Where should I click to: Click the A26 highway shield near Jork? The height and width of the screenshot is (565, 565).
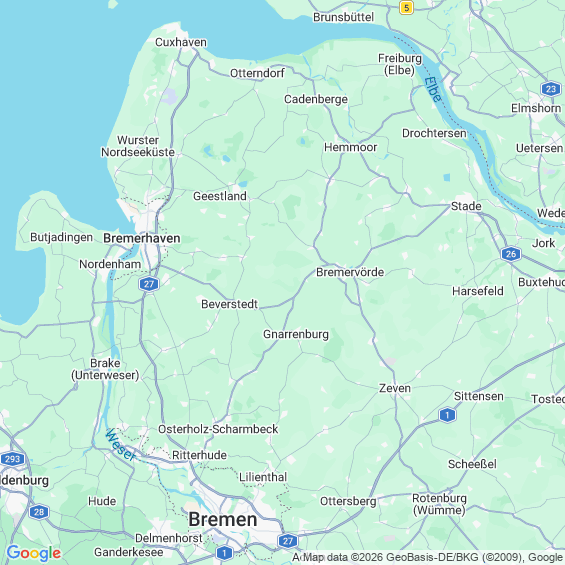[x=511, y=254]
